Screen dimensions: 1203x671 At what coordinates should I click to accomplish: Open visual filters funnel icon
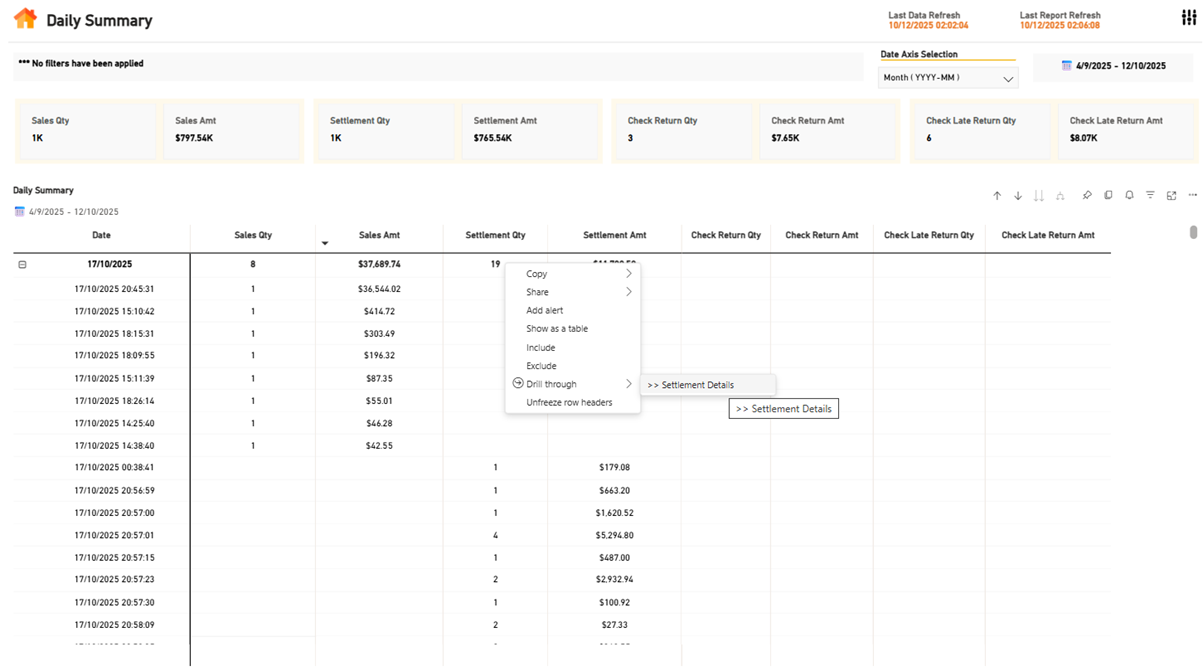[1150, 196]
